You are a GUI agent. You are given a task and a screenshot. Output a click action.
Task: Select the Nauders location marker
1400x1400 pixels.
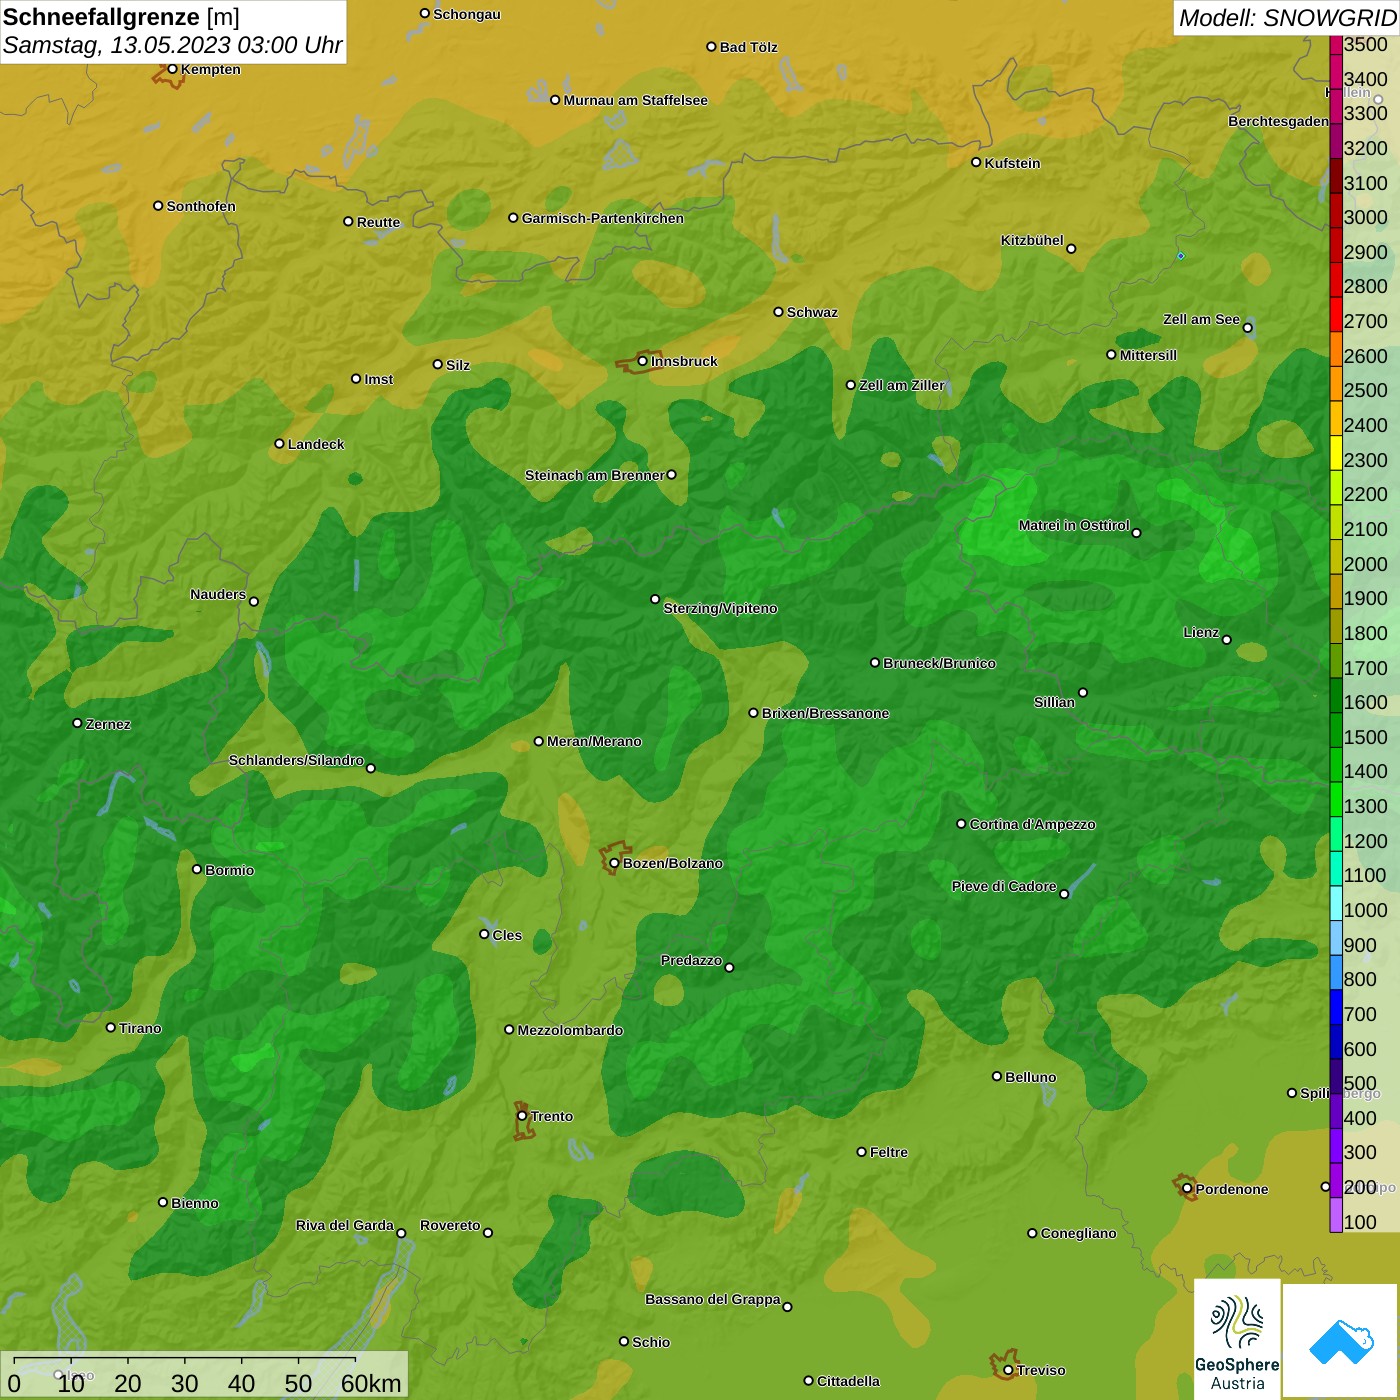coord(254,601)
